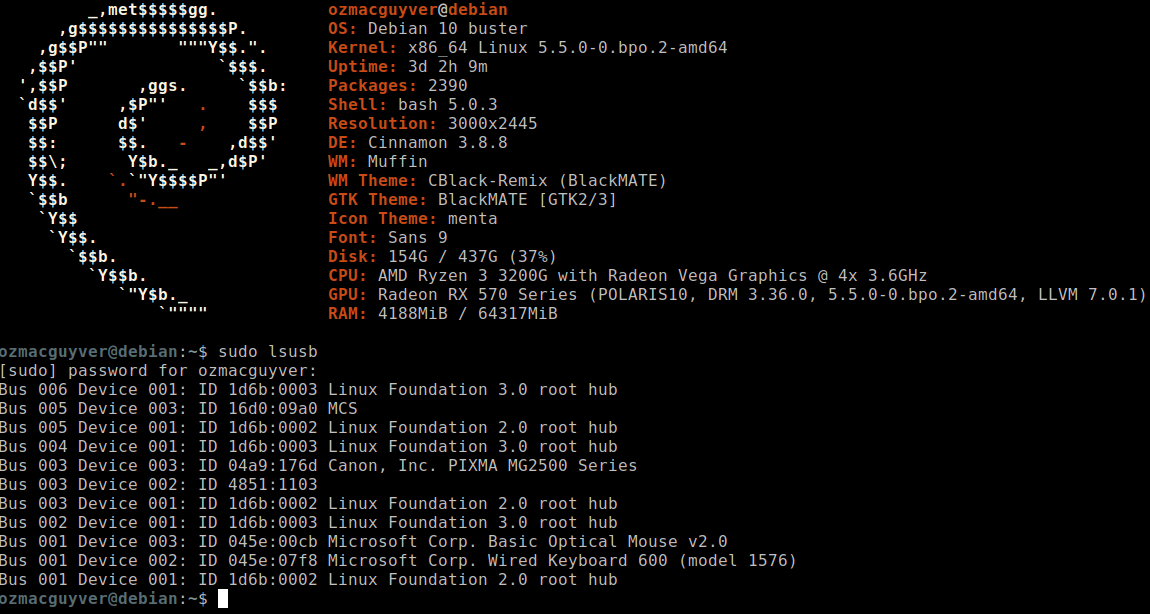Click the ozmacguyver@debian header above the system info
The height and width of the screenshot is (614, 1150).
[417, 10]
